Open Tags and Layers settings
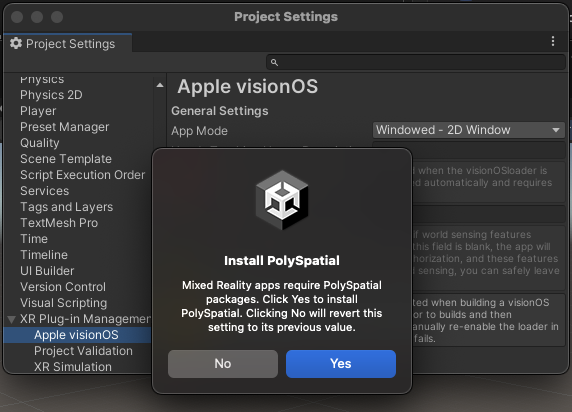The height and width of the screenshot is (412, 572). coord(66,207)
